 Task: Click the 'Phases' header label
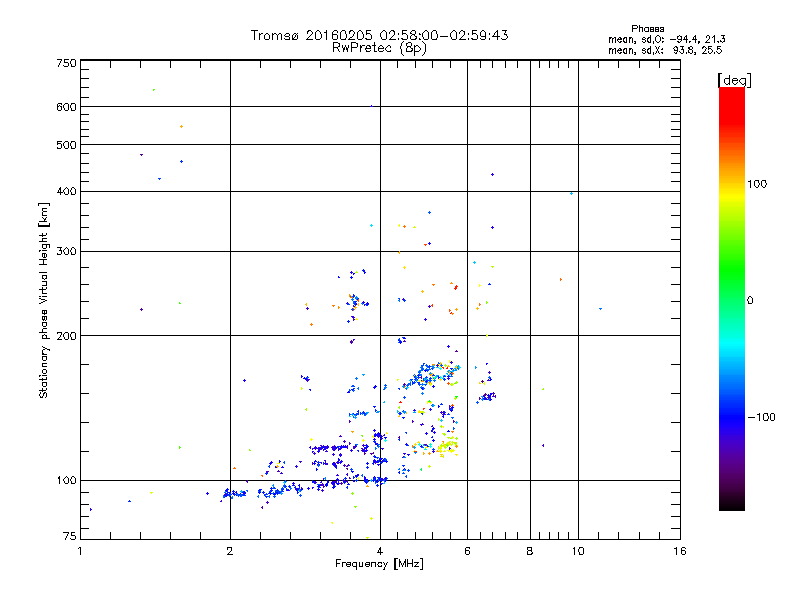click(647, 29)
